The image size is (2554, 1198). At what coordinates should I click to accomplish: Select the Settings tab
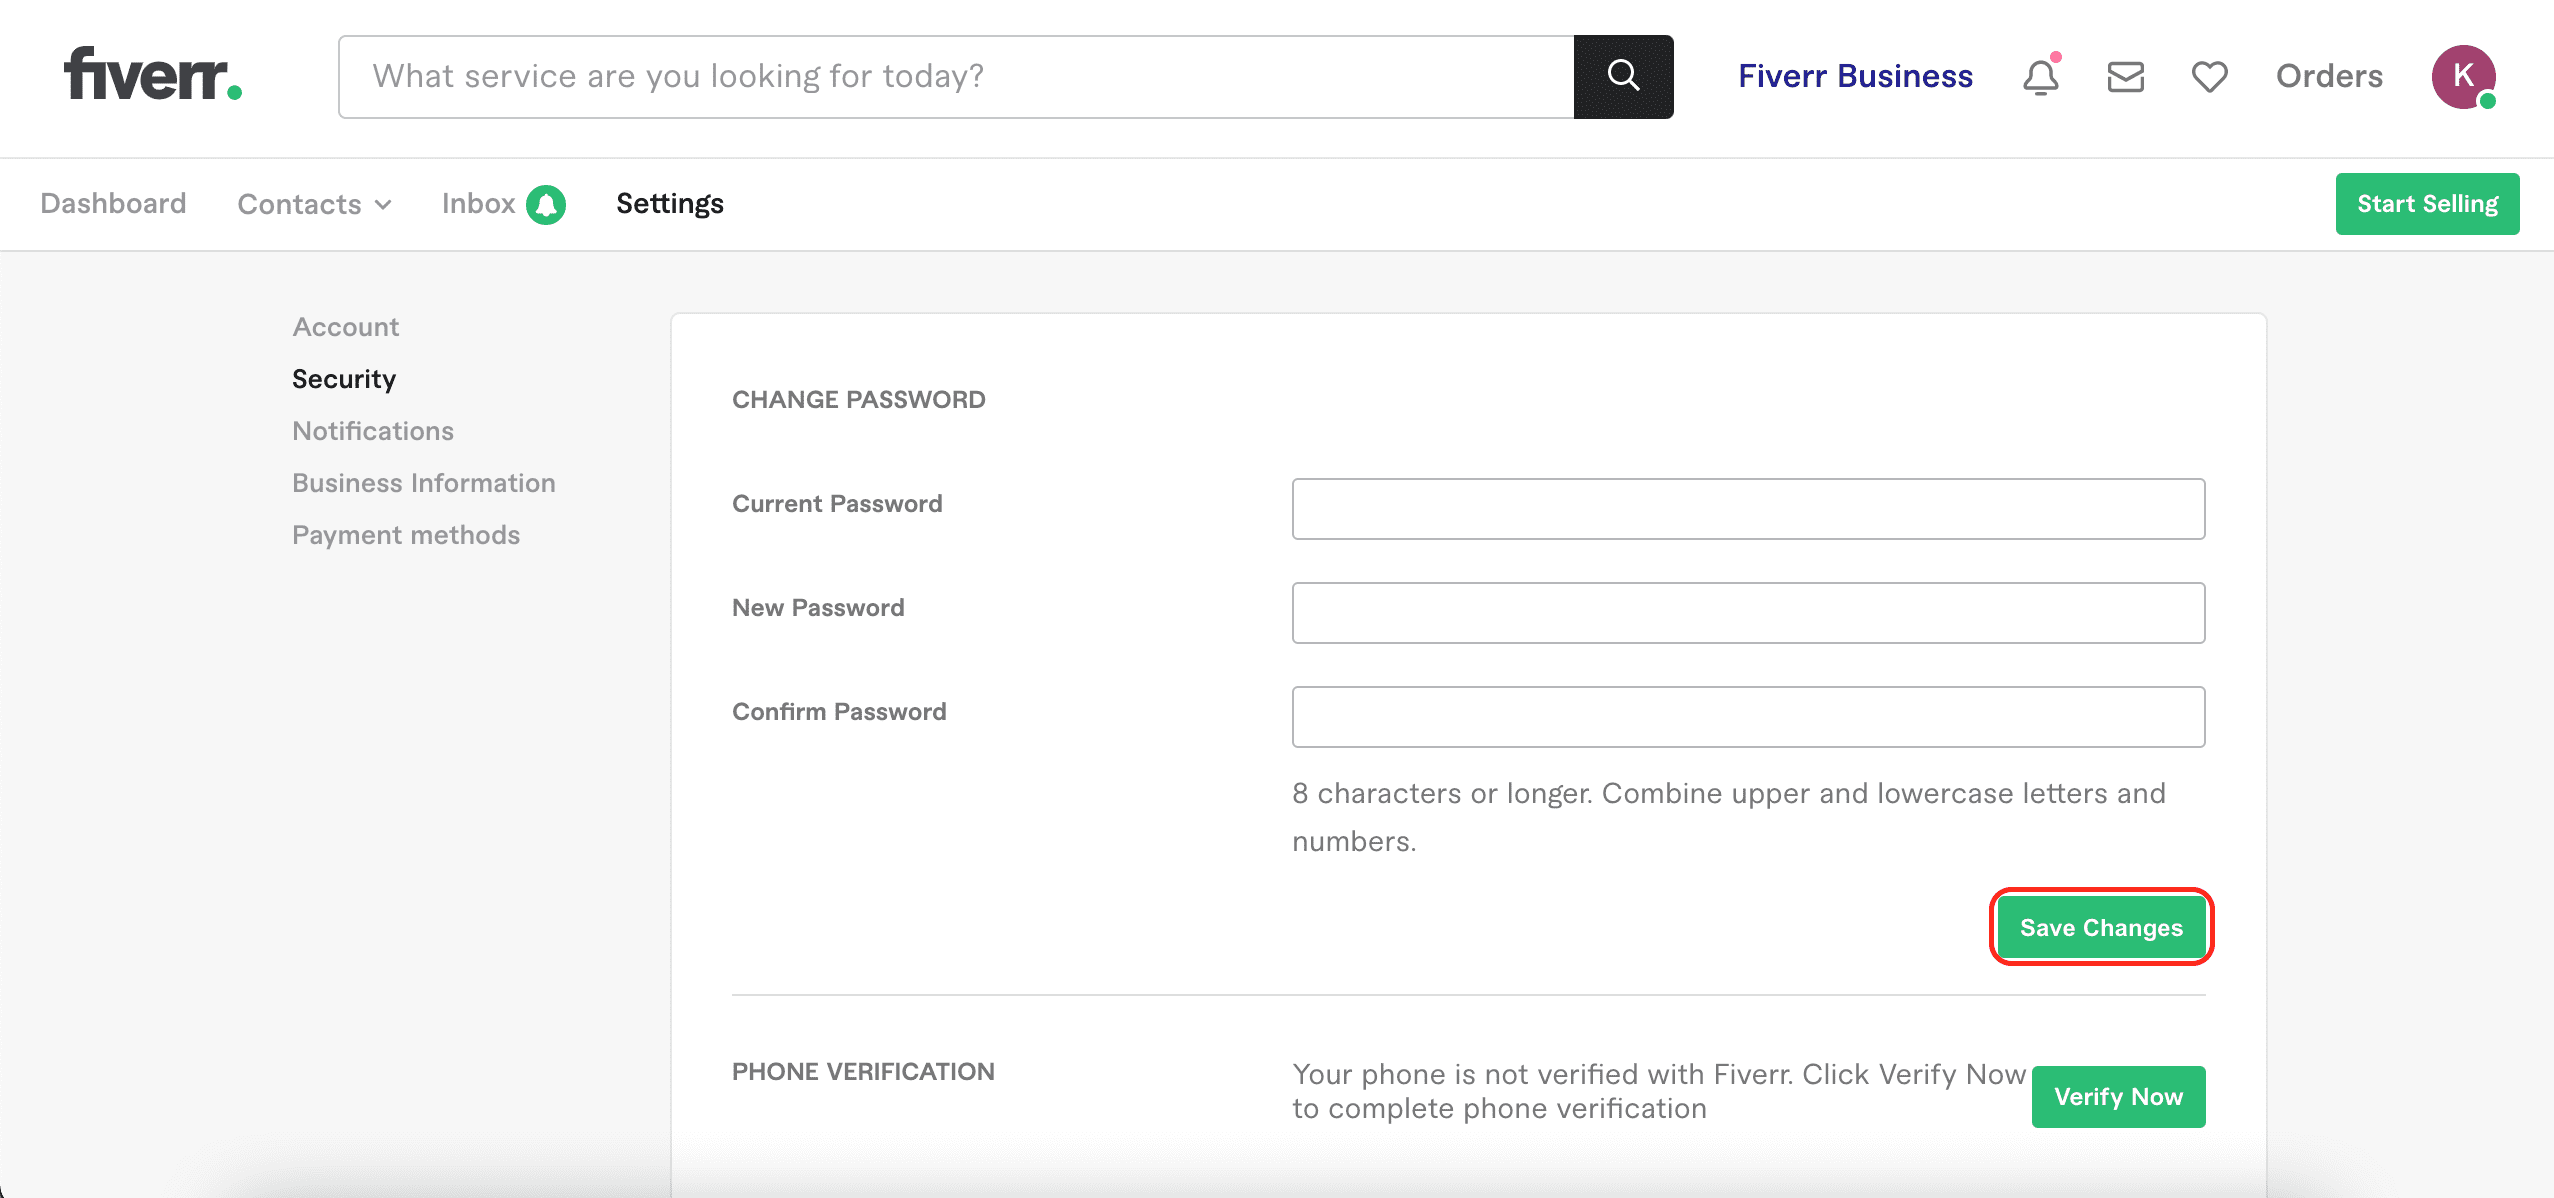(669, 204)
